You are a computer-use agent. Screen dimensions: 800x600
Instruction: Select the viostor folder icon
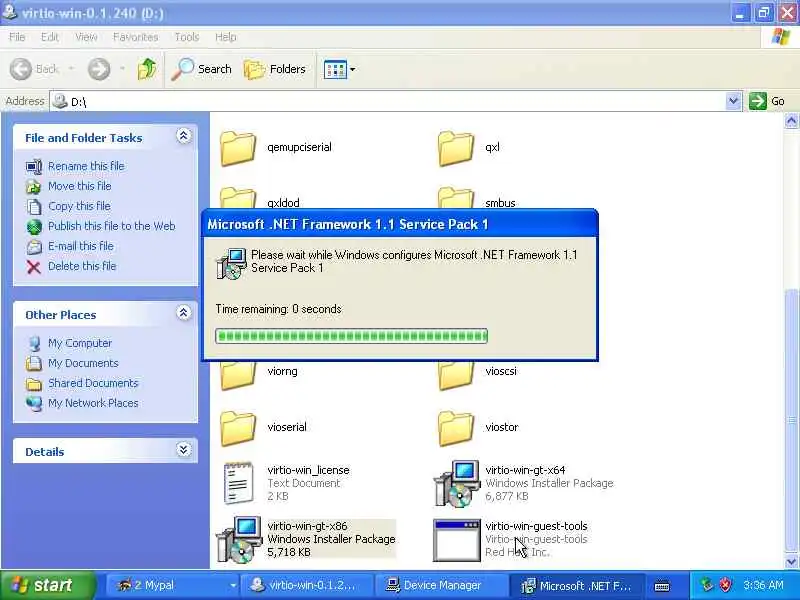(x=456, y=428)
